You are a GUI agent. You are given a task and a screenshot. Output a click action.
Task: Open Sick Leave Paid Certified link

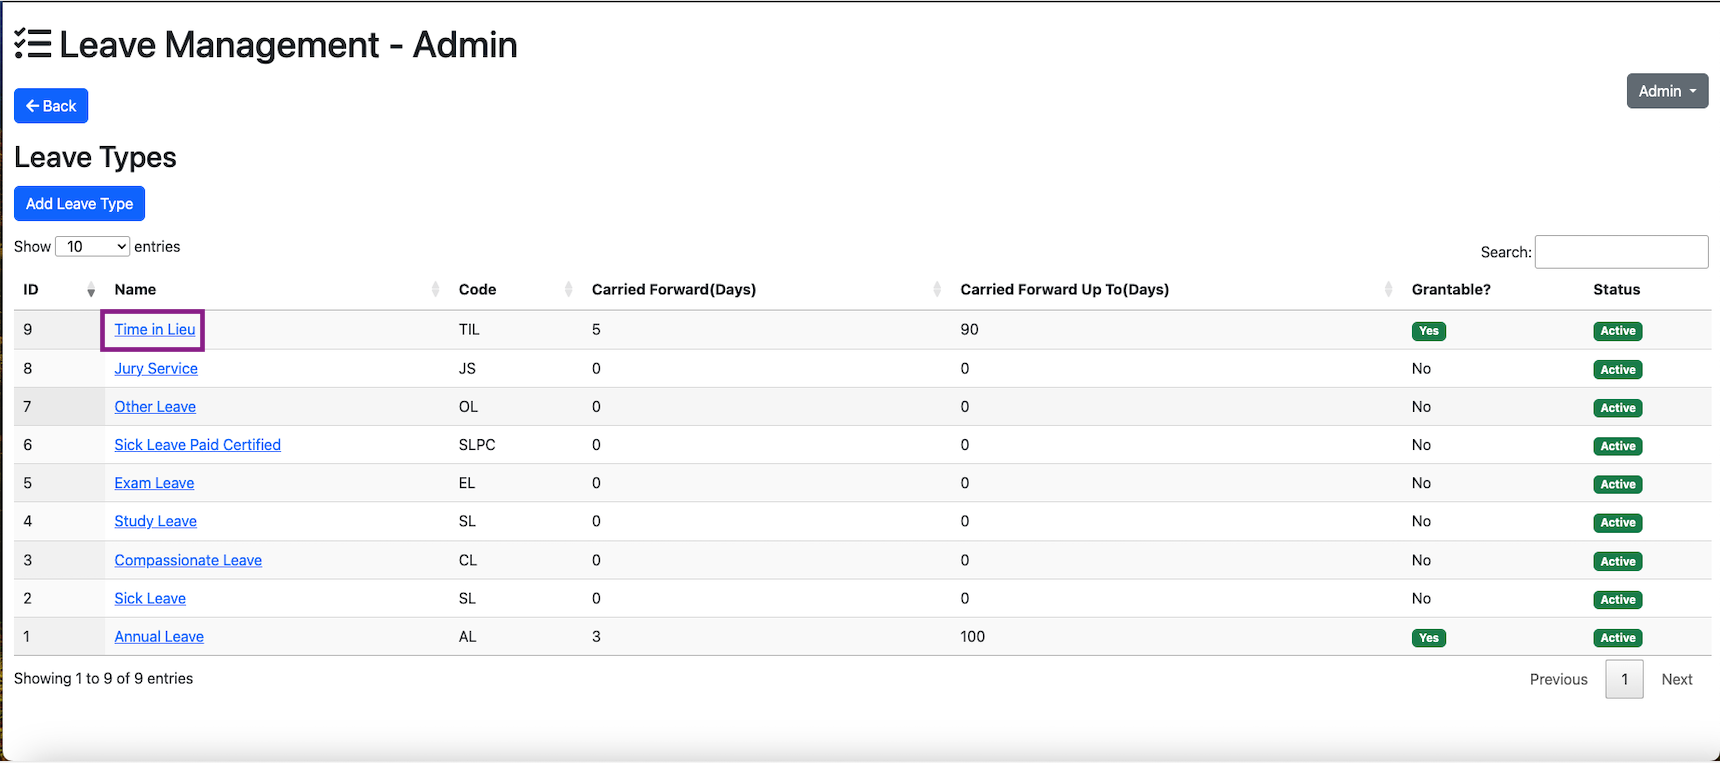tap(197, 445)
